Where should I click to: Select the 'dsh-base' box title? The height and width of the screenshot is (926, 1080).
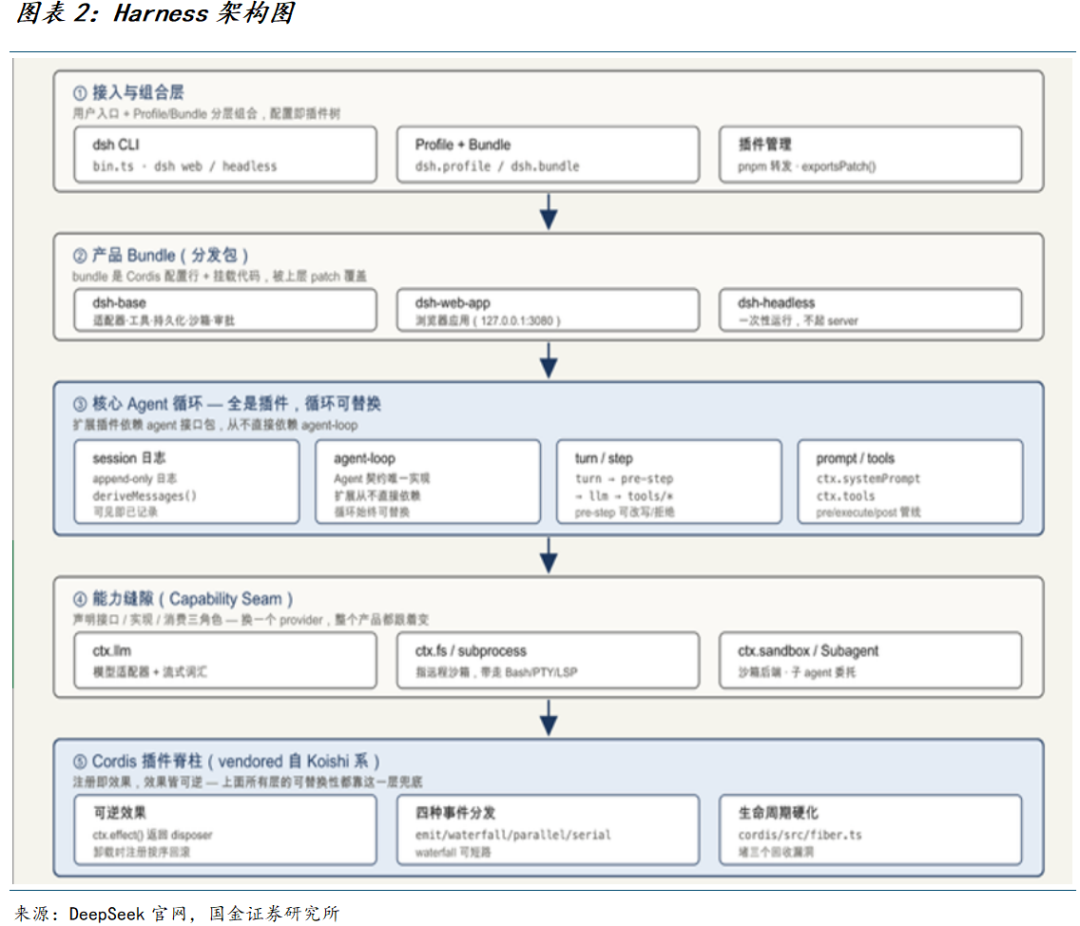pyautogui.click(x=119, y=302)
